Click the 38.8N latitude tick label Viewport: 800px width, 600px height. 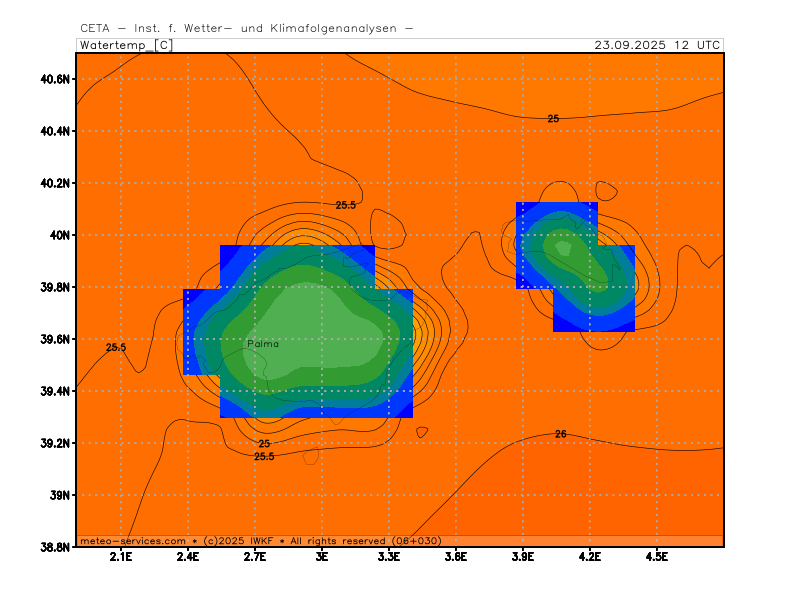click(x=55, y=547)
